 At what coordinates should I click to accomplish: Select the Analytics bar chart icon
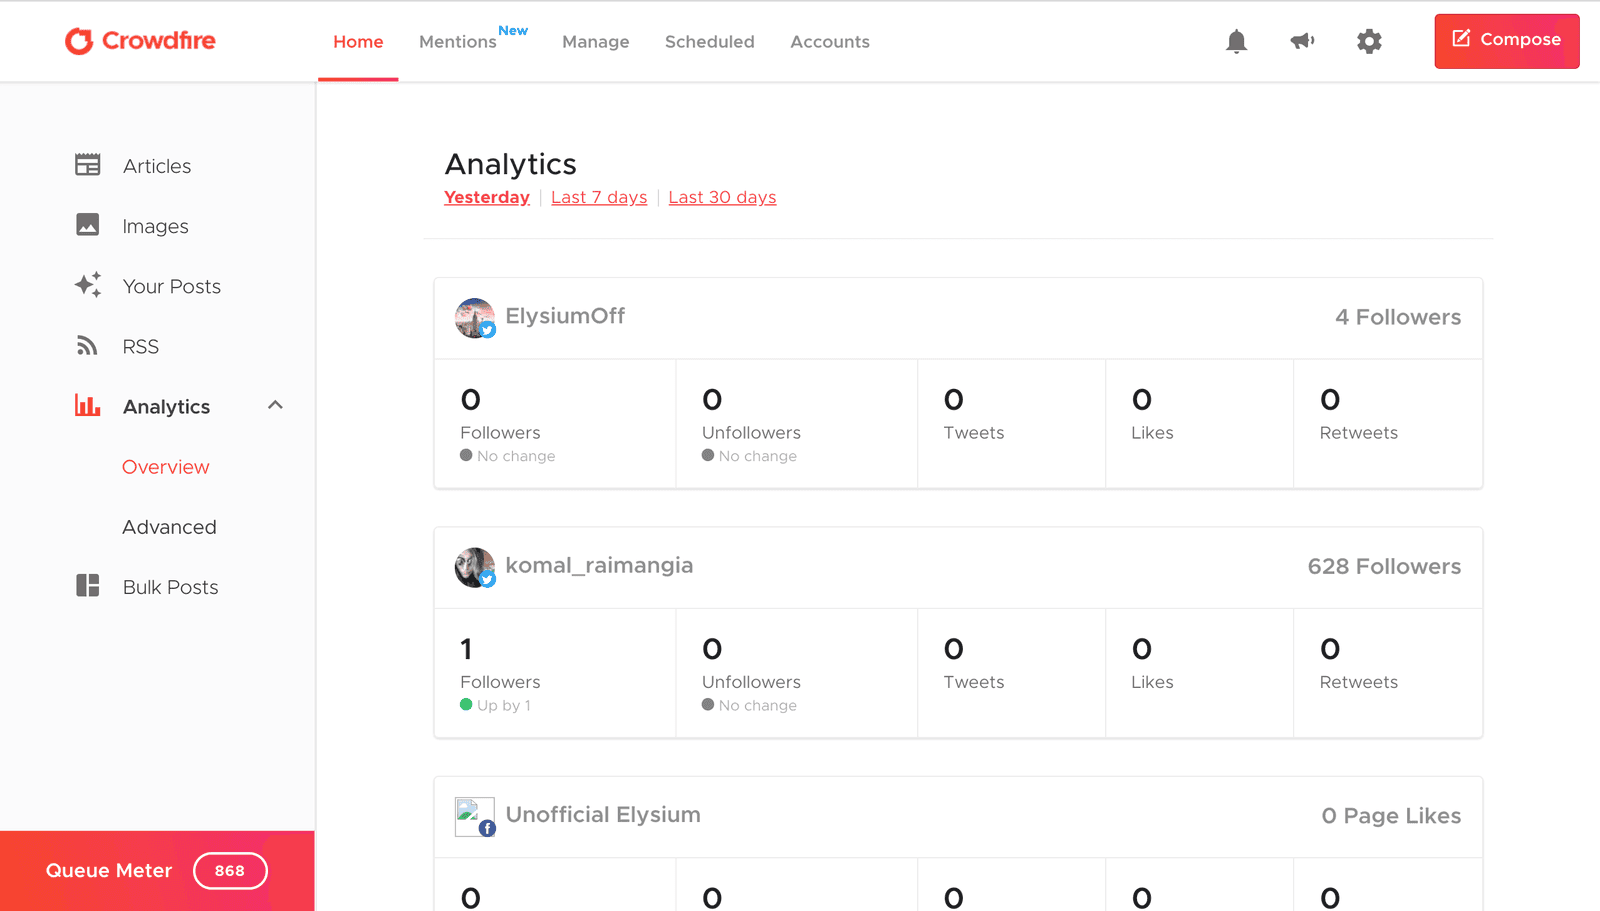click(x=87, y=405)
